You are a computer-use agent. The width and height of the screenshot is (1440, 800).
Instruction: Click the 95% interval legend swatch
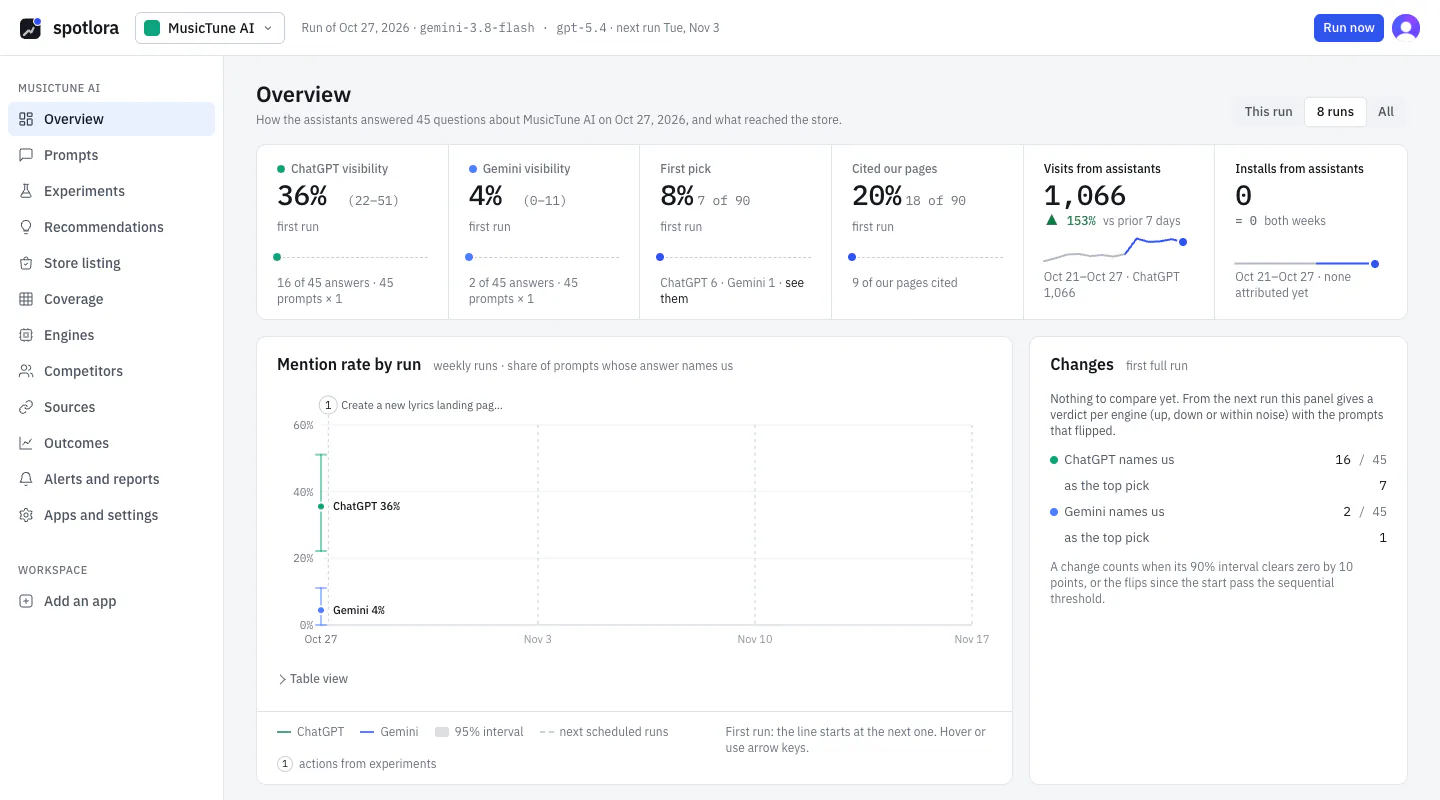tap(442, 732)
